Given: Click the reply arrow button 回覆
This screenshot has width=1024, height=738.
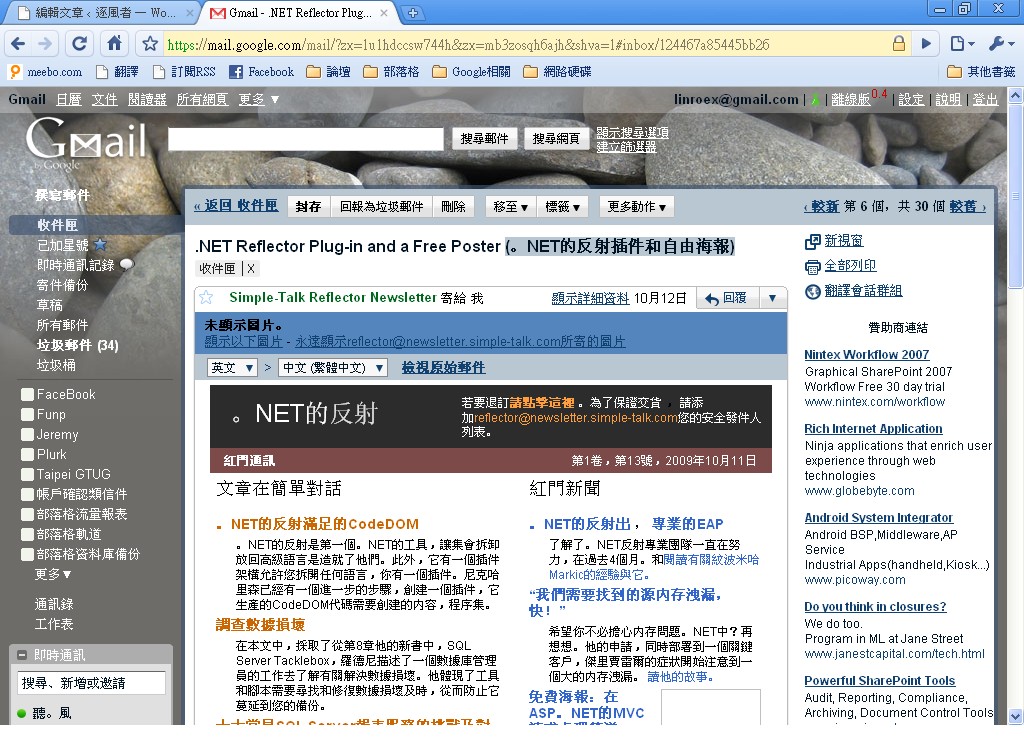Looking at the screenshot, I should (x=726, y=298).
